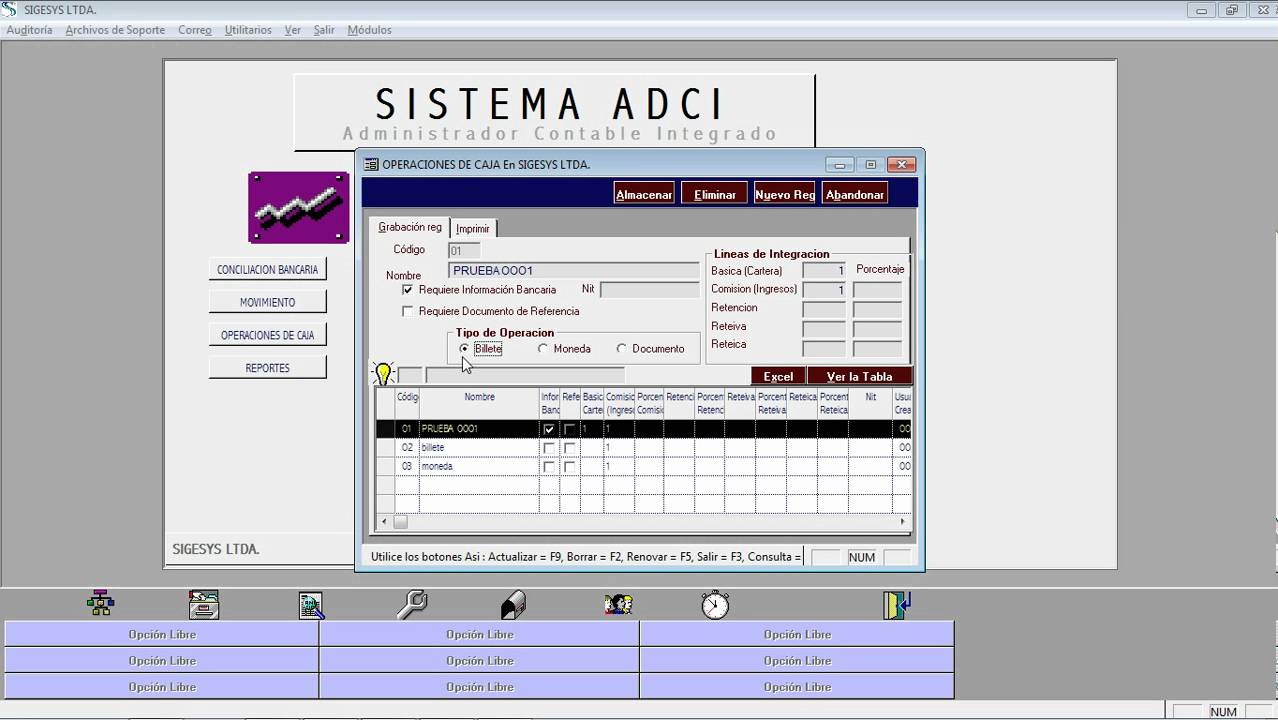Click the search field beside the bulb
Image resolution: width=1278 pixels, height=720 pixels.
(x=525, y=375)
